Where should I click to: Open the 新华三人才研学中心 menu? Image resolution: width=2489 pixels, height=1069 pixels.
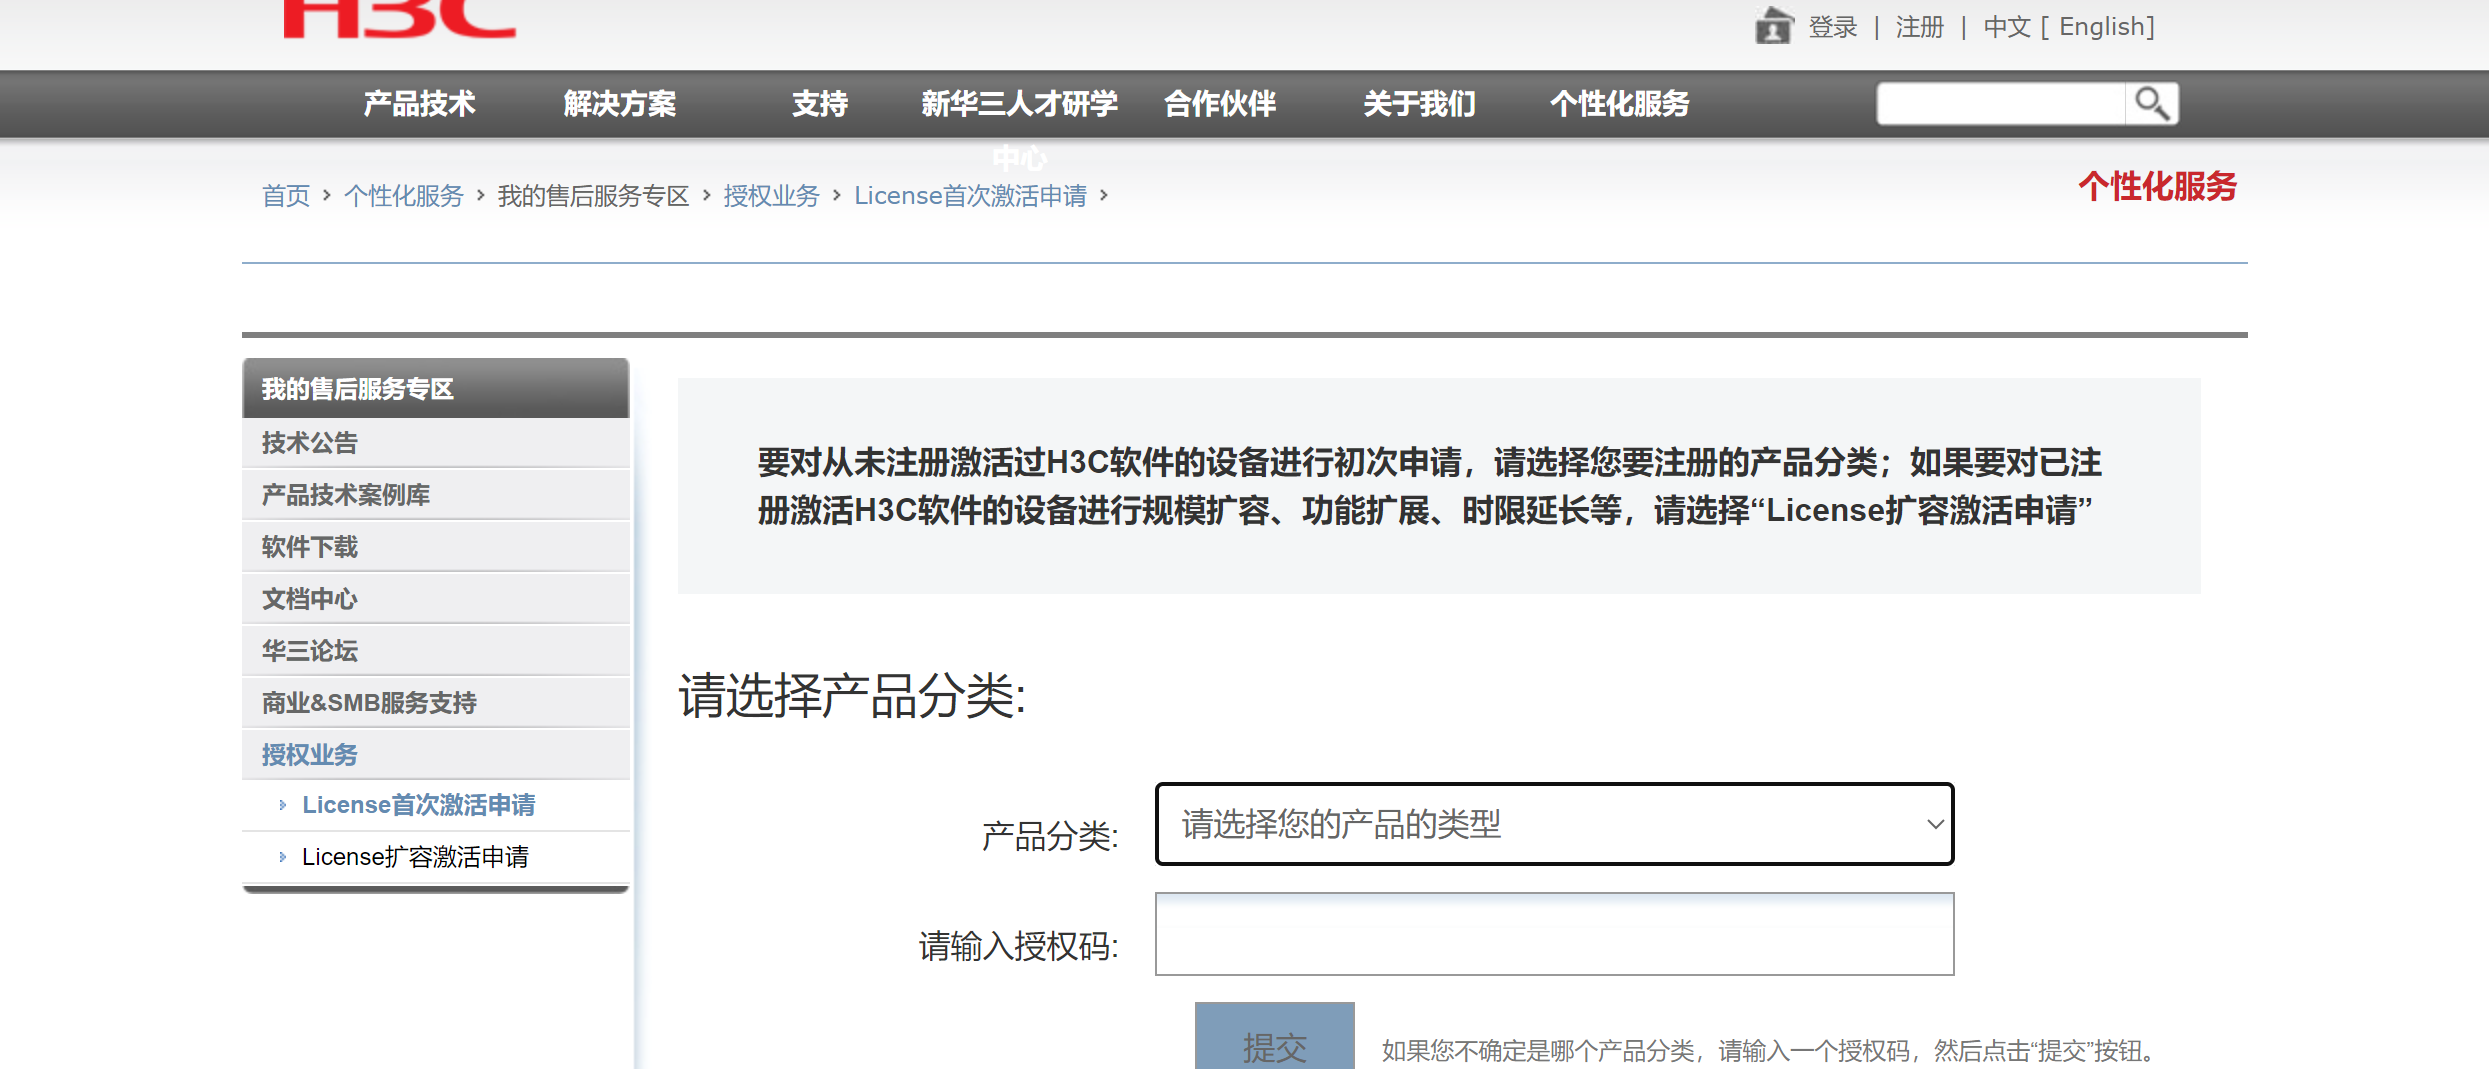(1019, 103)
